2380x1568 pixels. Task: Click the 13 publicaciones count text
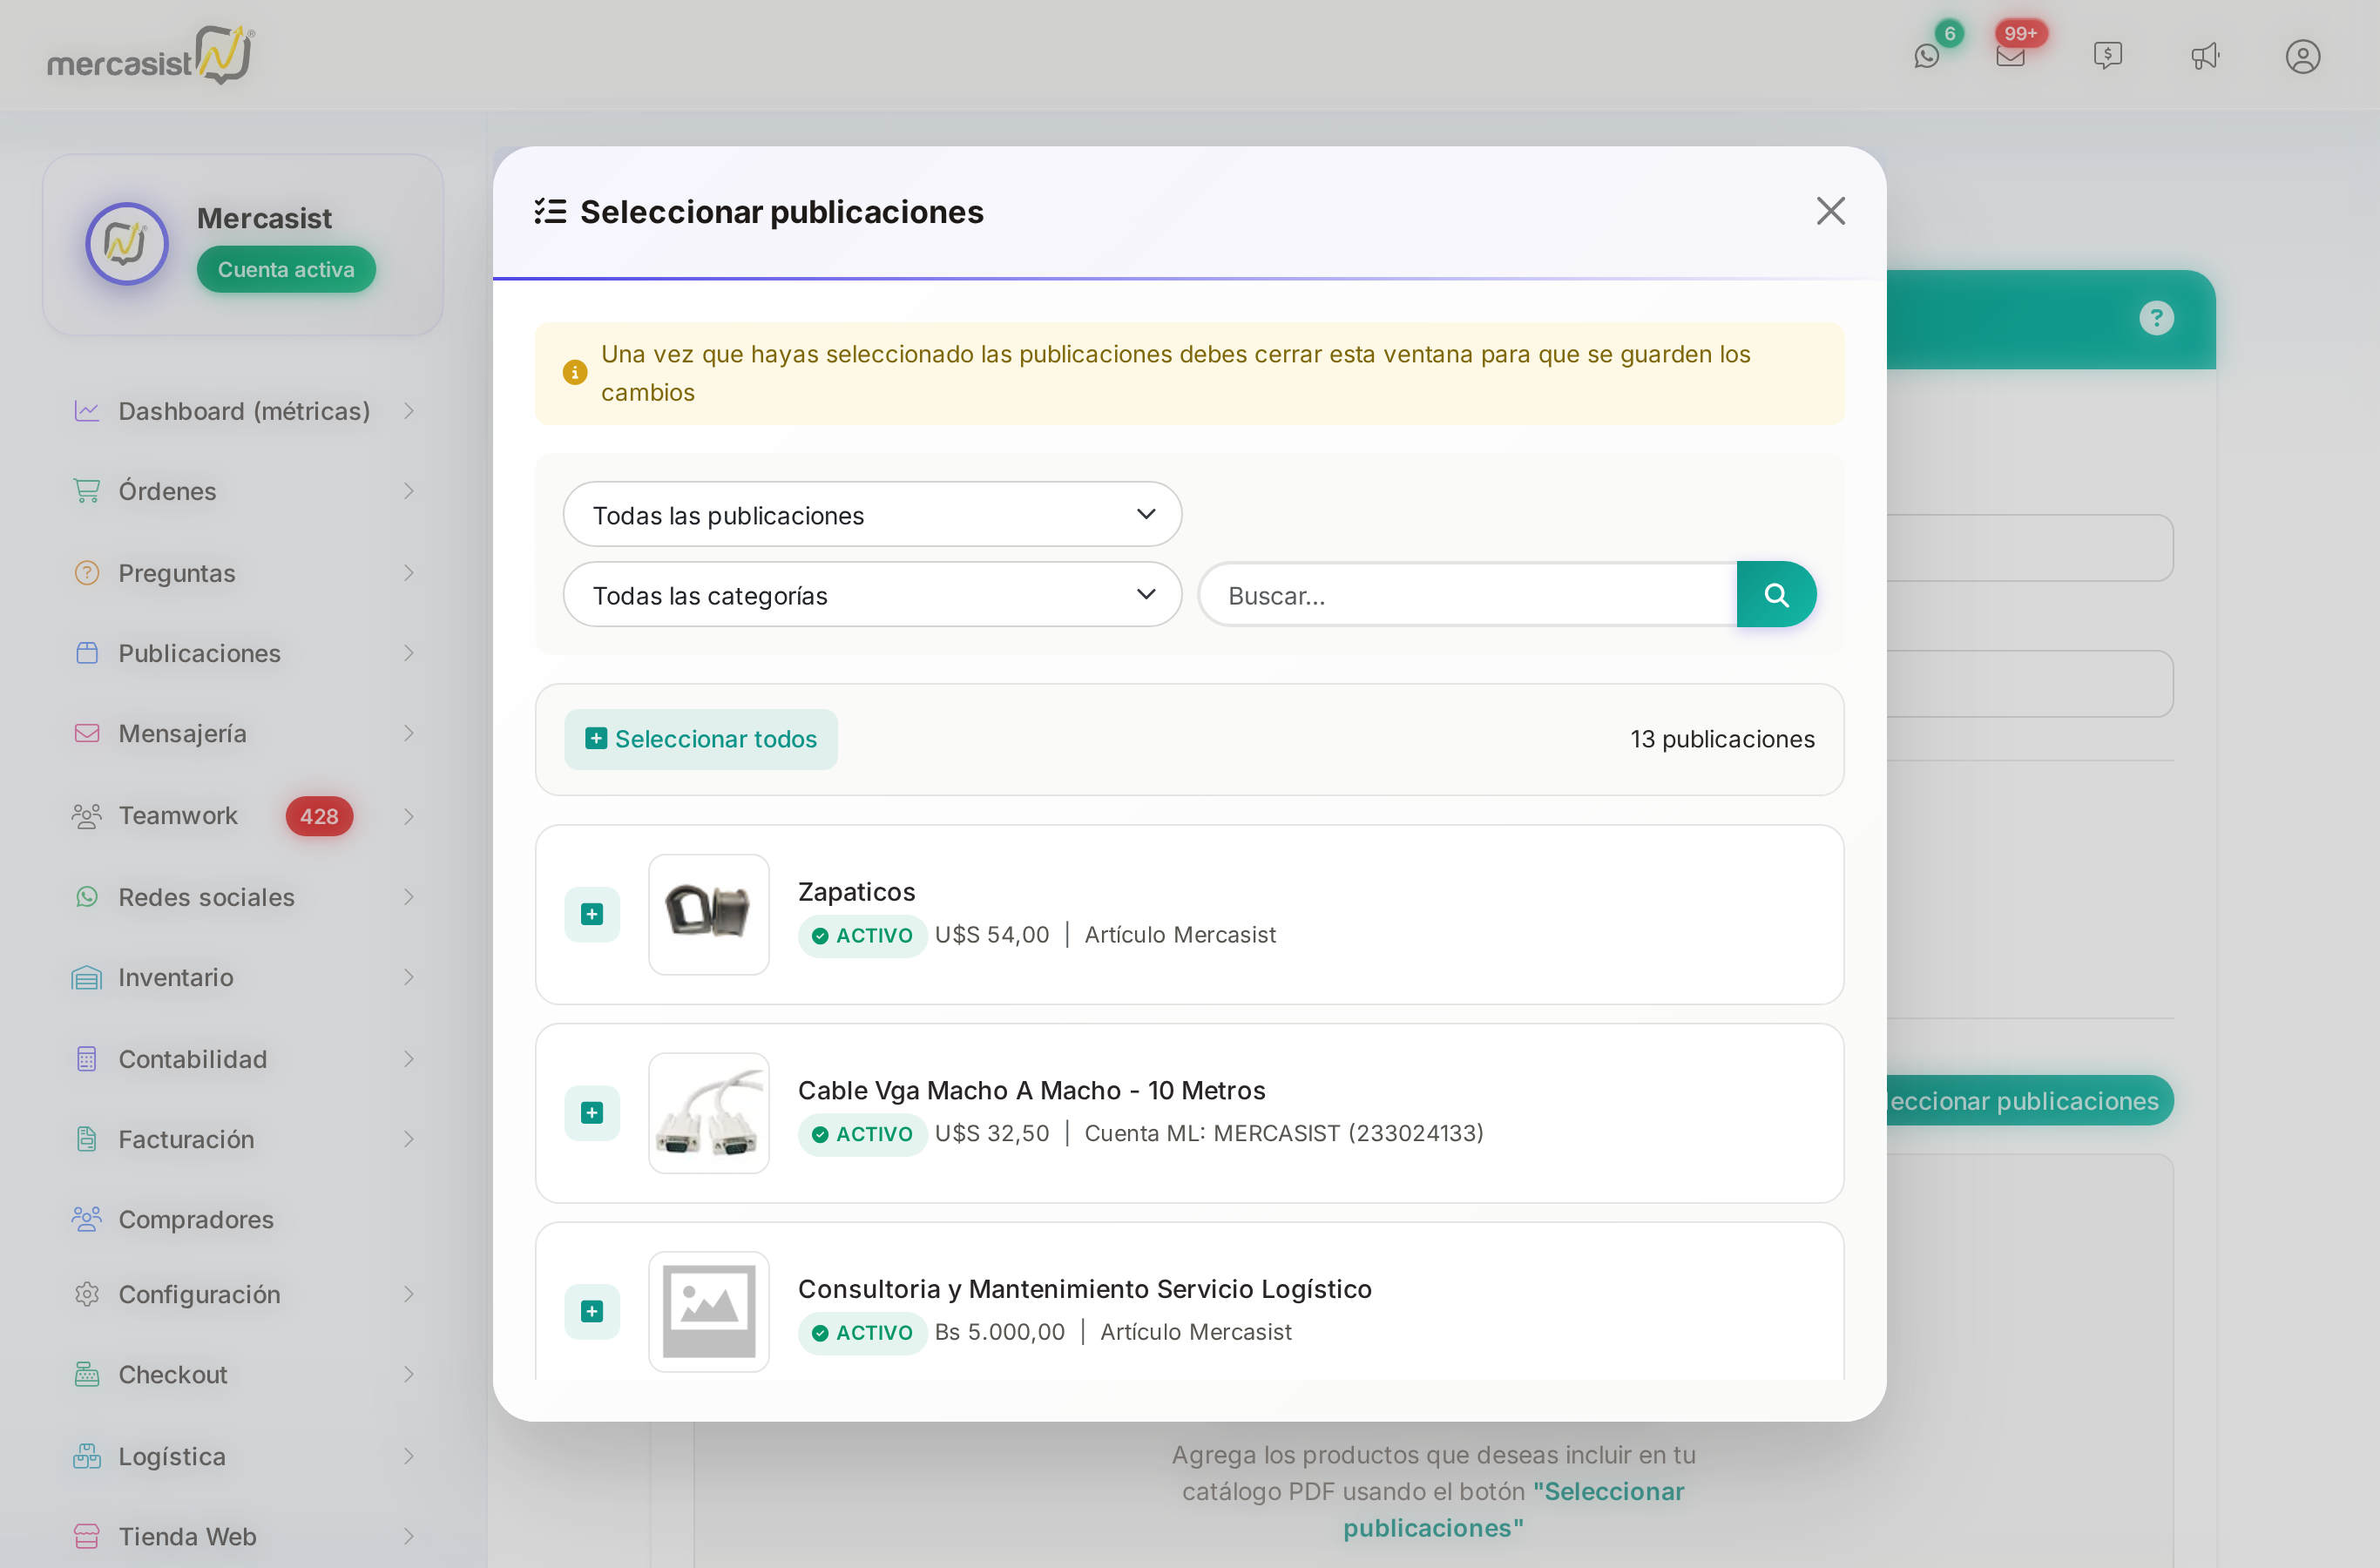pyautogui.click(x=1722, y=740)
